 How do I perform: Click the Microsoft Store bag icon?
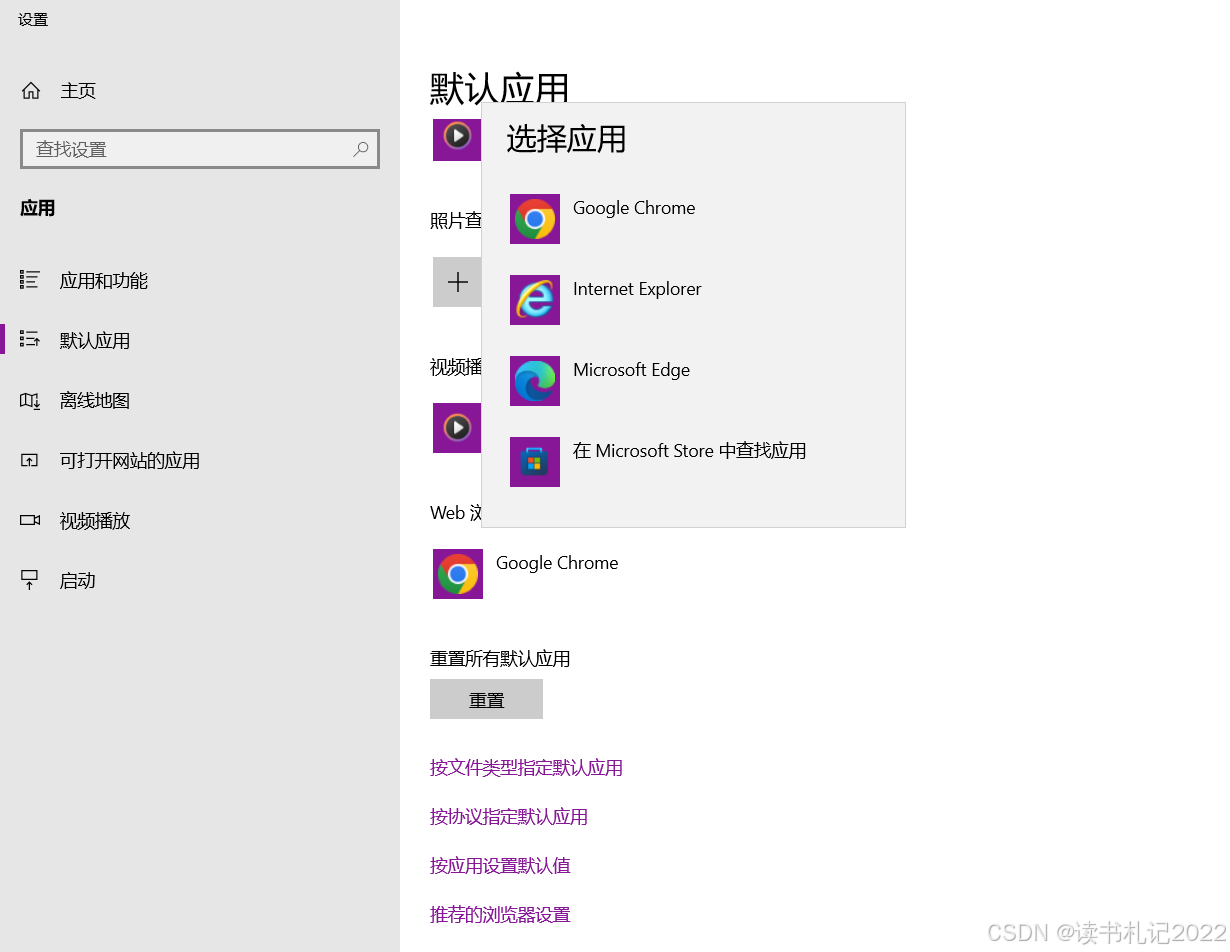click(x=535, y=462)
